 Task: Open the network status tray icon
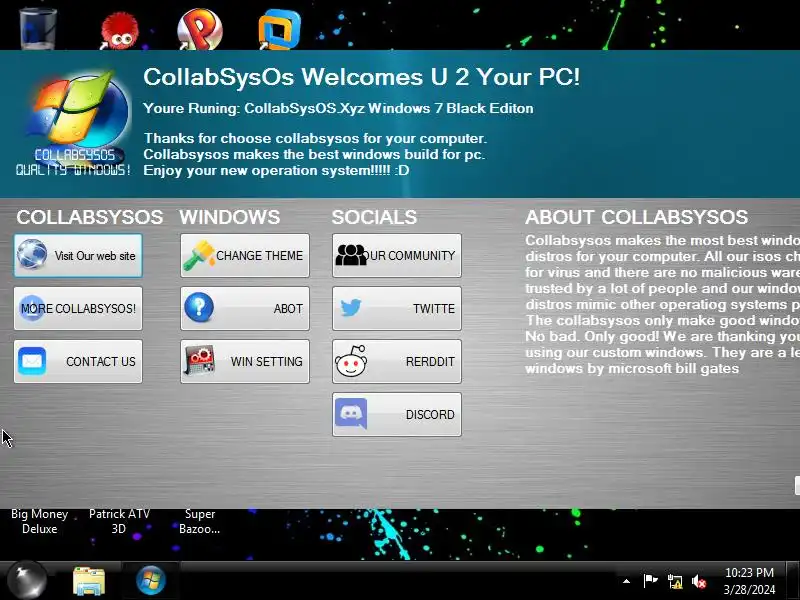tap(674, 582)
